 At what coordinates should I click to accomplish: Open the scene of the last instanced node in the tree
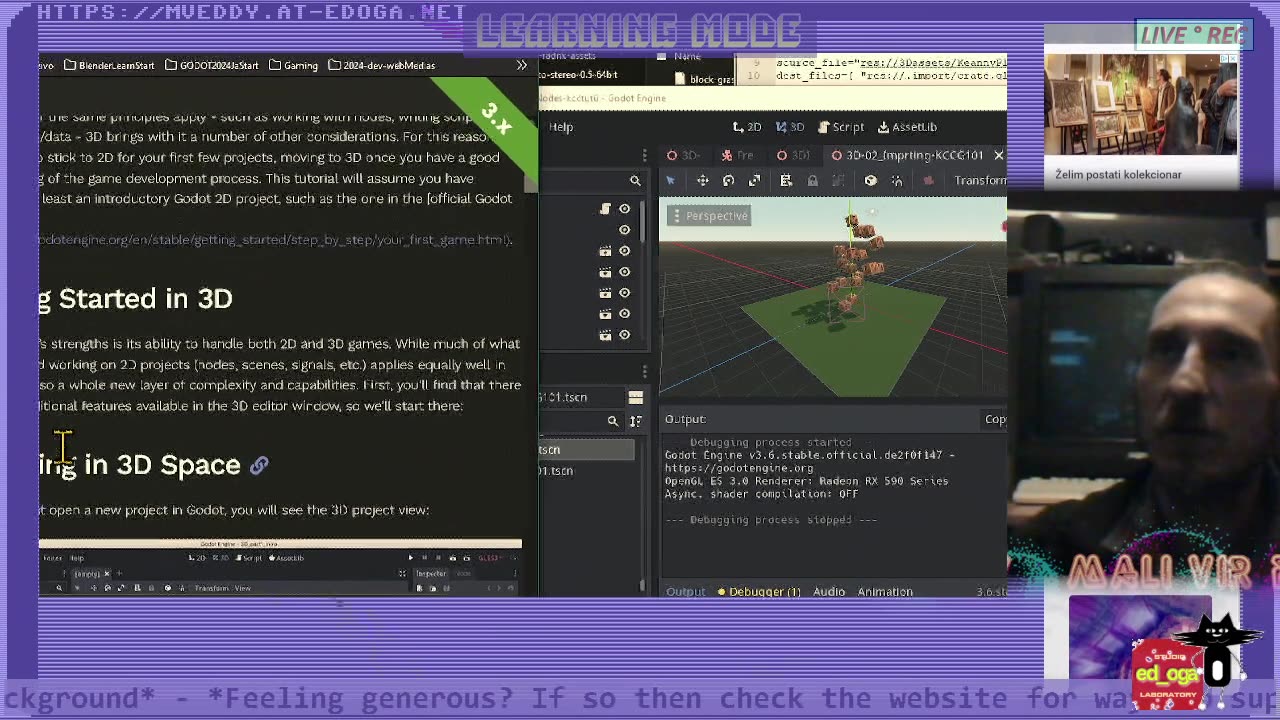tap(605, 335)
